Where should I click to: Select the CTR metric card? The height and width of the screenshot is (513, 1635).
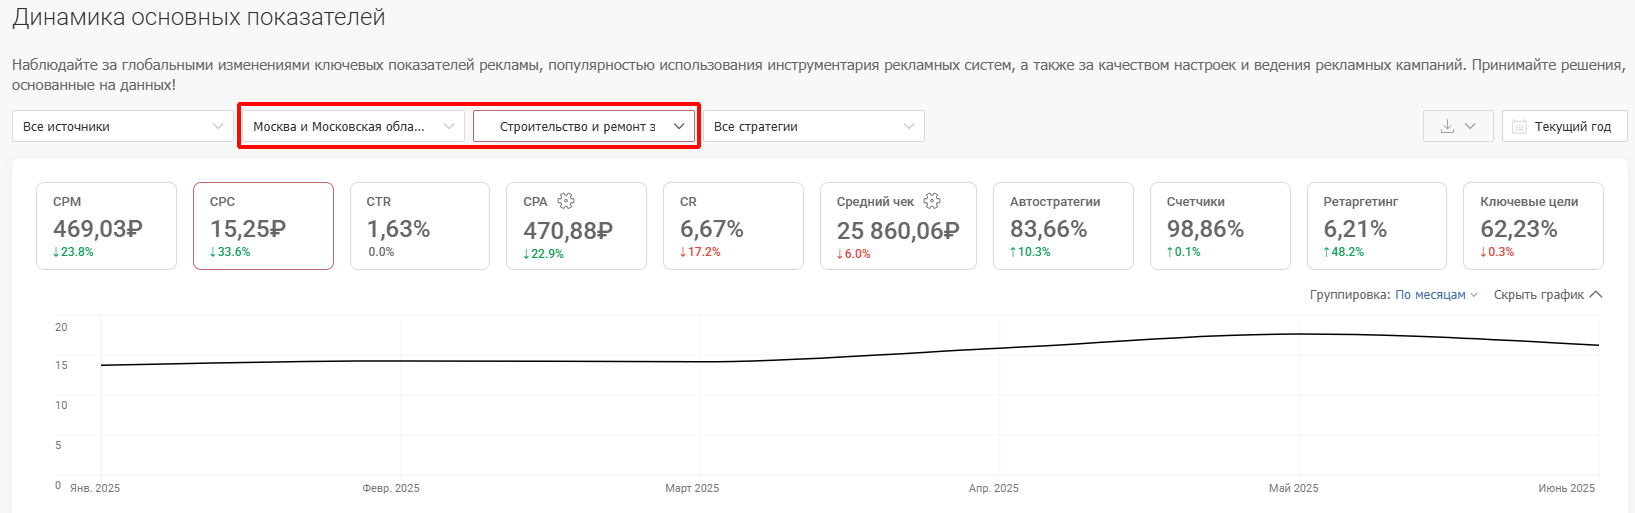[x=420, y=226]
